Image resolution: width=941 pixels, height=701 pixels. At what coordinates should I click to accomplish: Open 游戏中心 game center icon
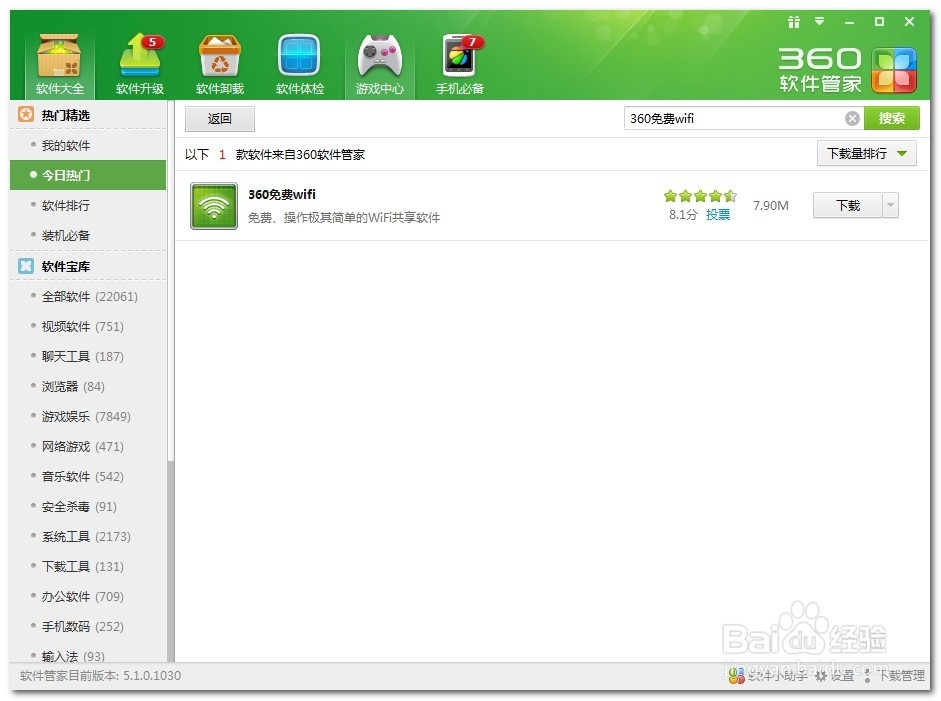click(379, 65)
